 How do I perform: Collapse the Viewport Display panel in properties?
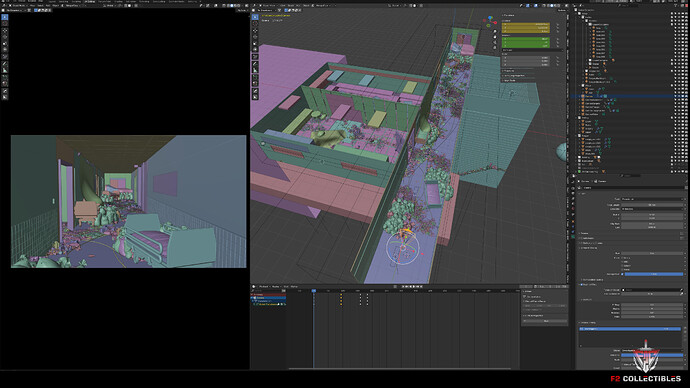[587, 248]
